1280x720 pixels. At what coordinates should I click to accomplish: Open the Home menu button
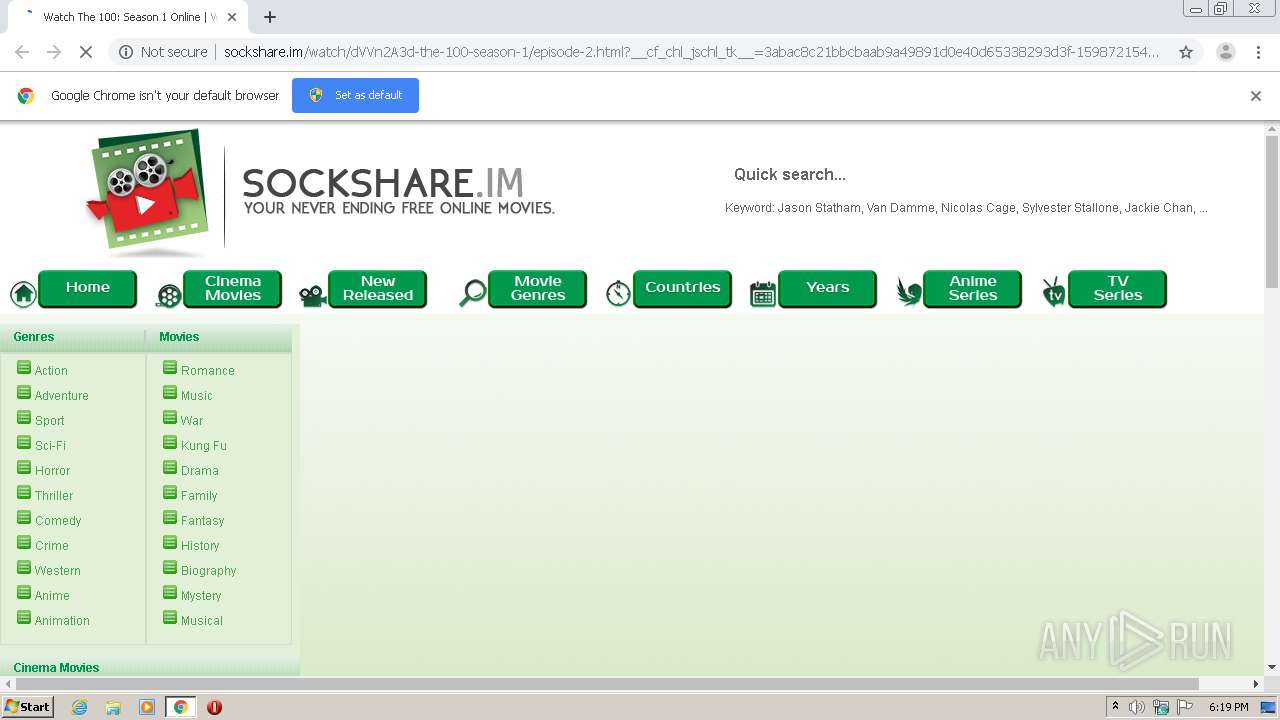click(x=88, y=288)
